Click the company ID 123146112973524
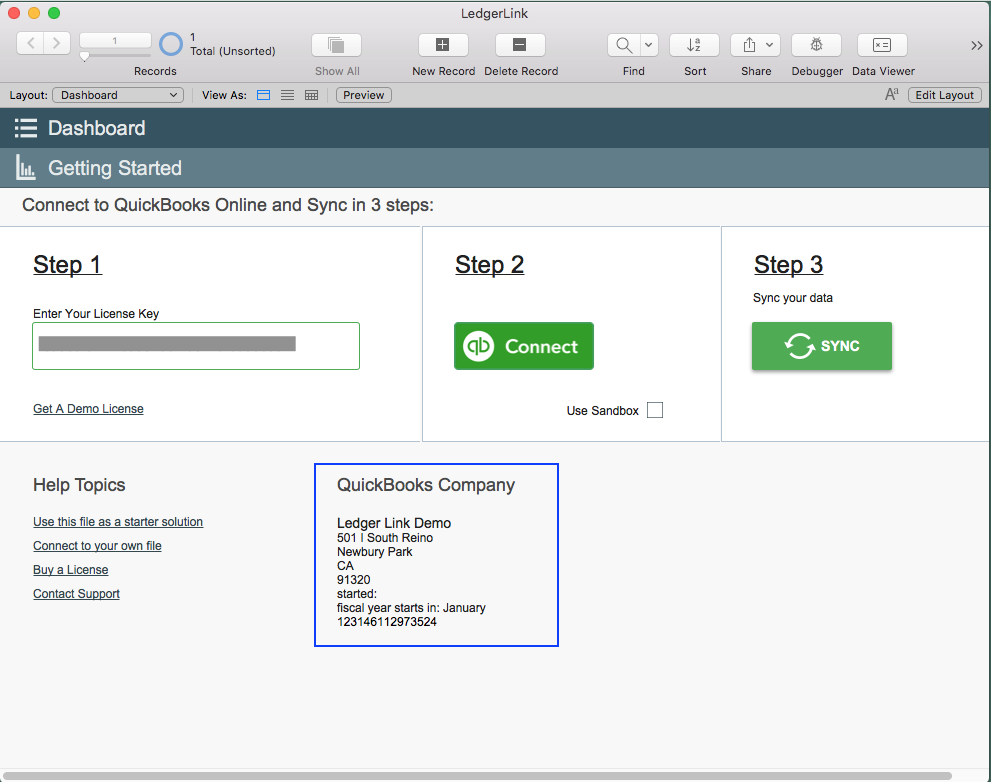This screenshot has width=991, height=782. (x=387, y=622)
